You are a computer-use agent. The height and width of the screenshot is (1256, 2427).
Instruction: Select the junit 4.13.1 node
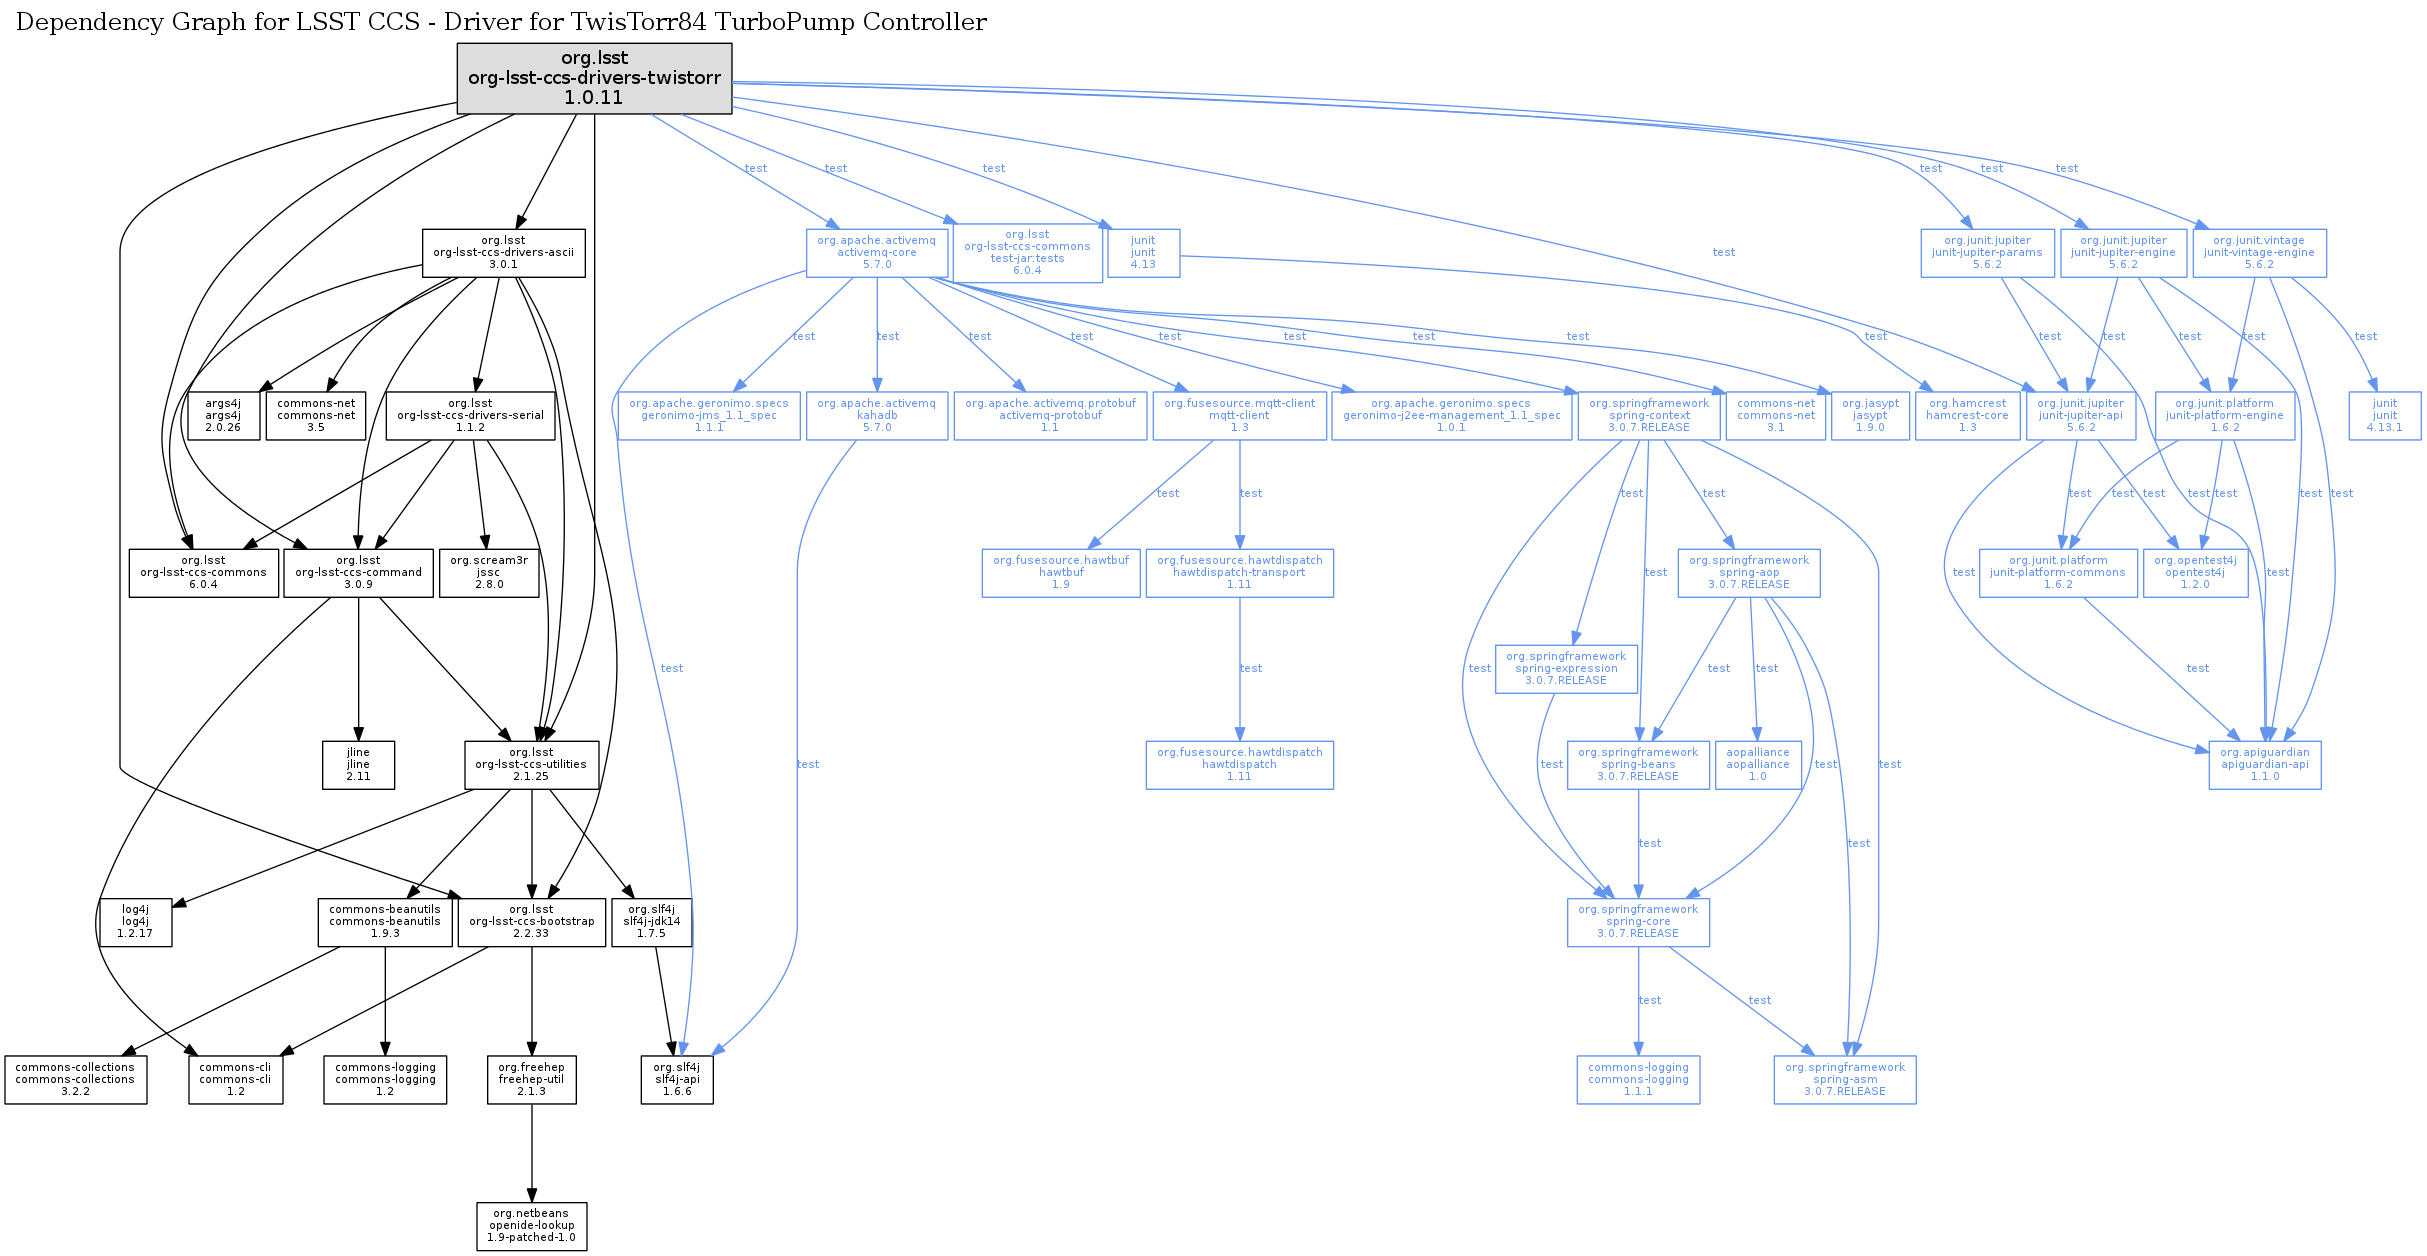pyautogui.click(x=2384, y=416)
